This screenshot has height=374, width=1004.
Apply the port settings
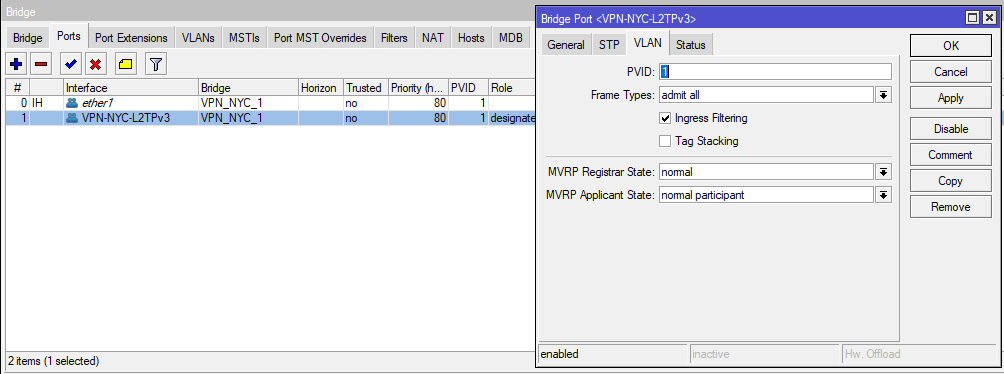[x=951, y=98]
